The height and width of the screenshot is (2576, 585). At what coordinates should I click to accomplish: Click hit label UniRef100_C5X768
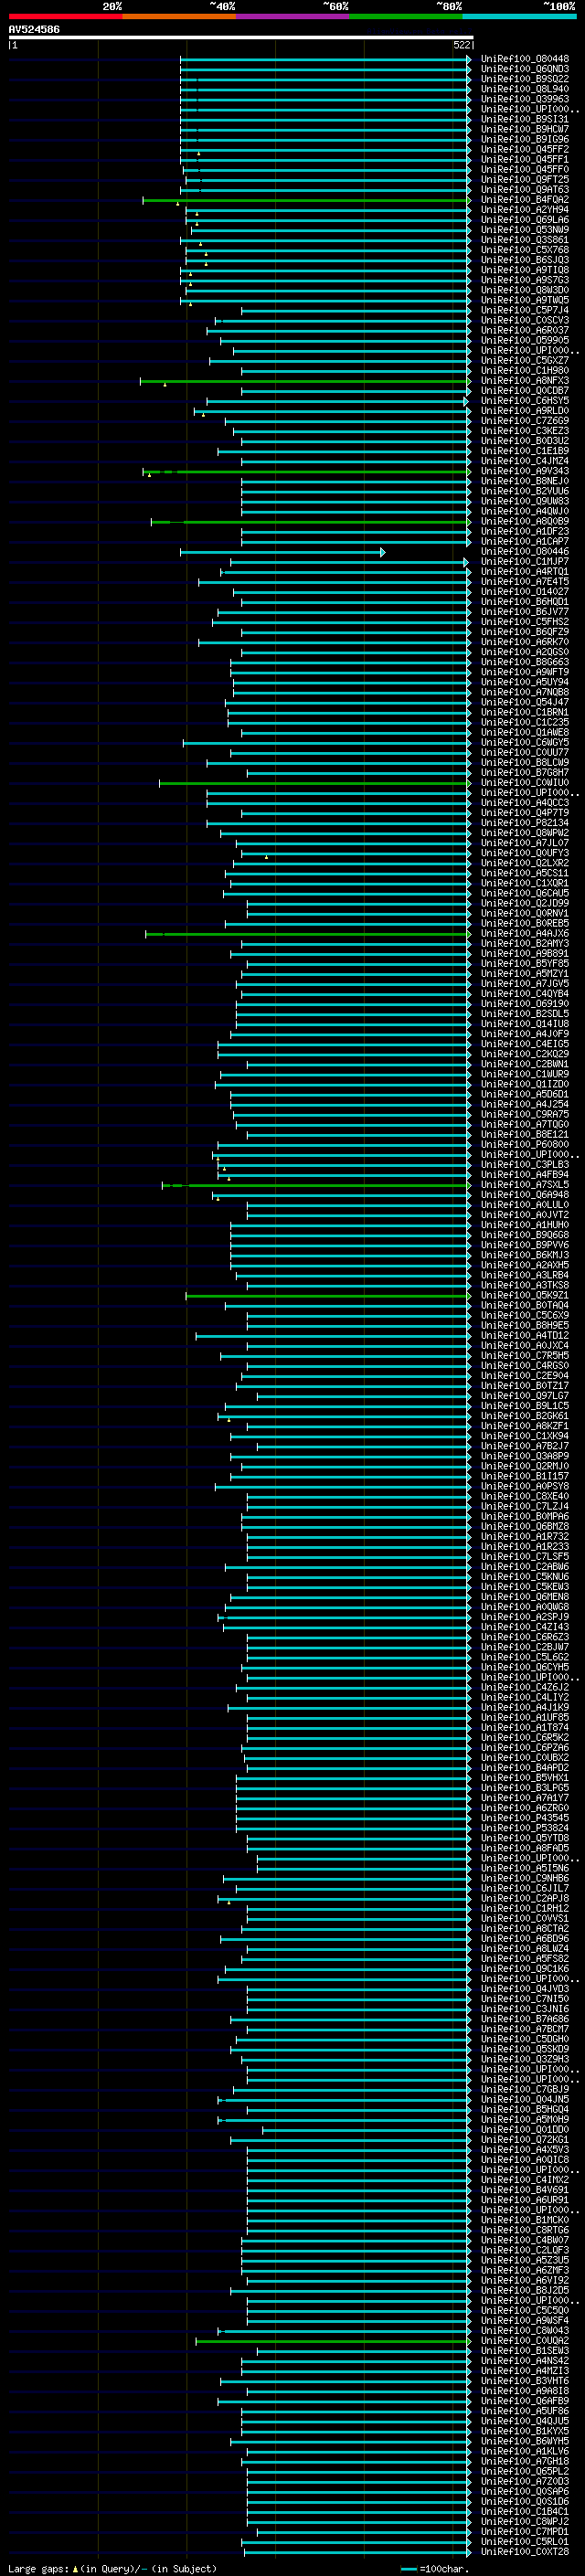pyautogui.click(x=525, y=250)
